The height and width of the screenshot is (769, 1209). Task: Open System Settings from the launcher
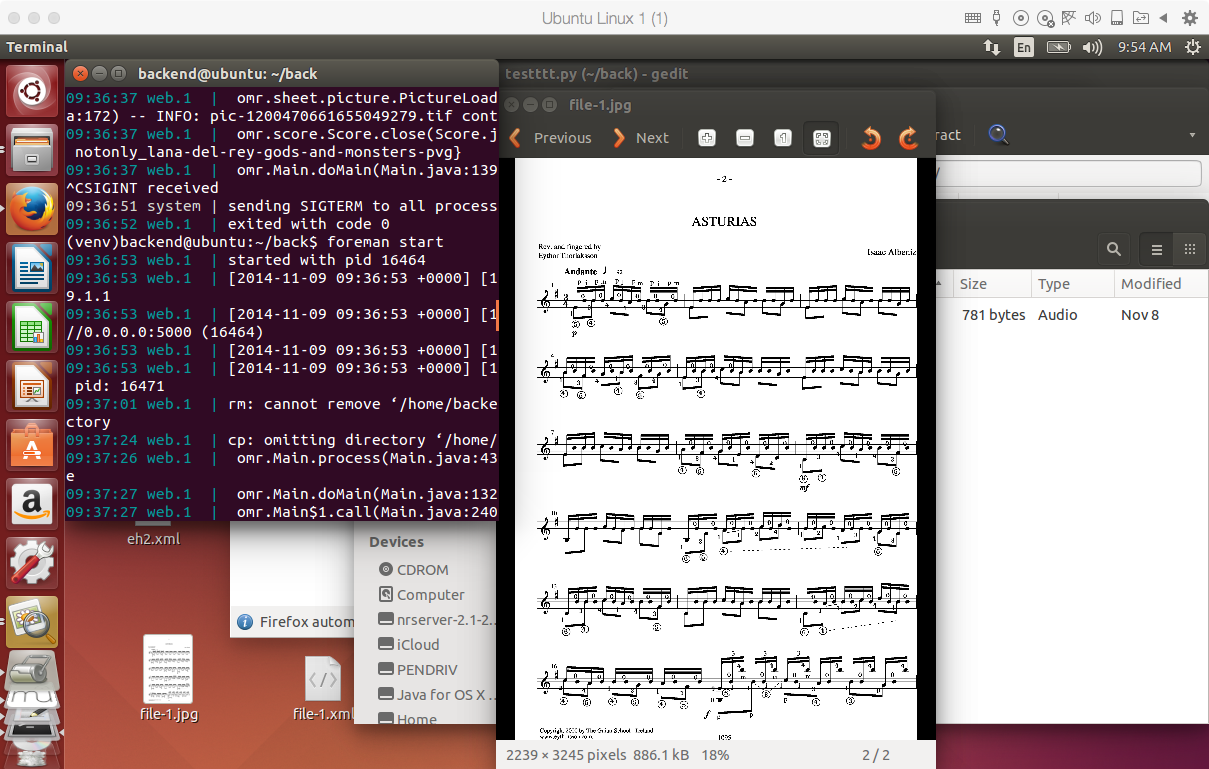pyautogui.click(x=32, y=562)
